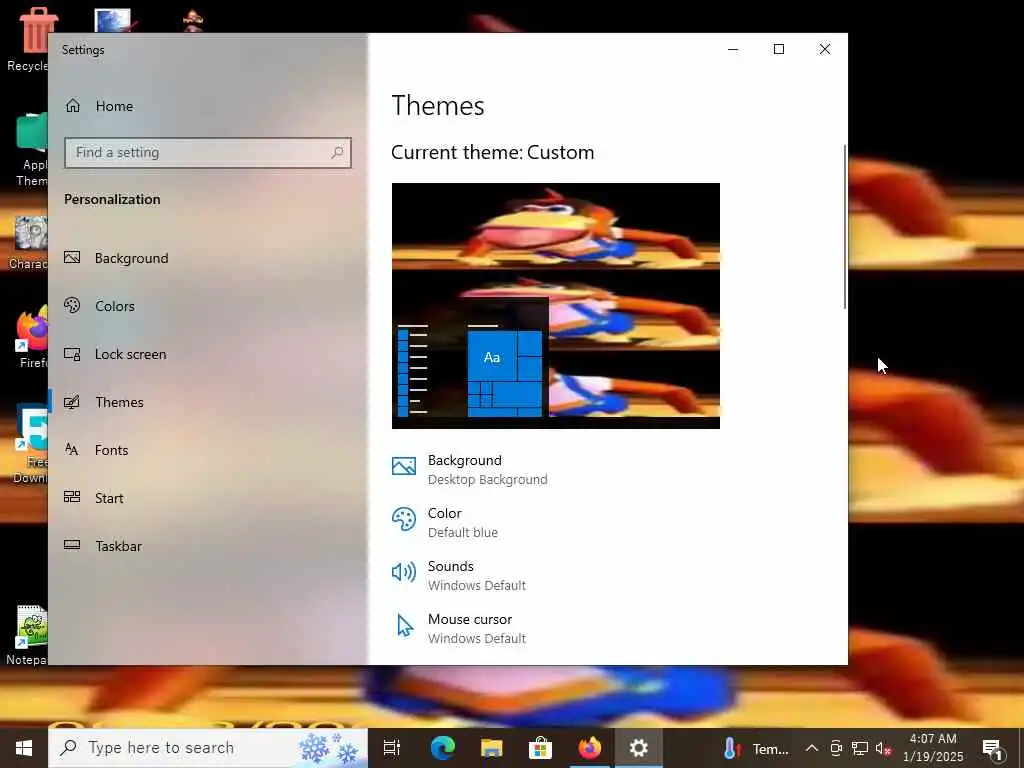Screen dimensions: 1024x768
Task: Open Task View from the taskbar
Action: click(392, 748)
